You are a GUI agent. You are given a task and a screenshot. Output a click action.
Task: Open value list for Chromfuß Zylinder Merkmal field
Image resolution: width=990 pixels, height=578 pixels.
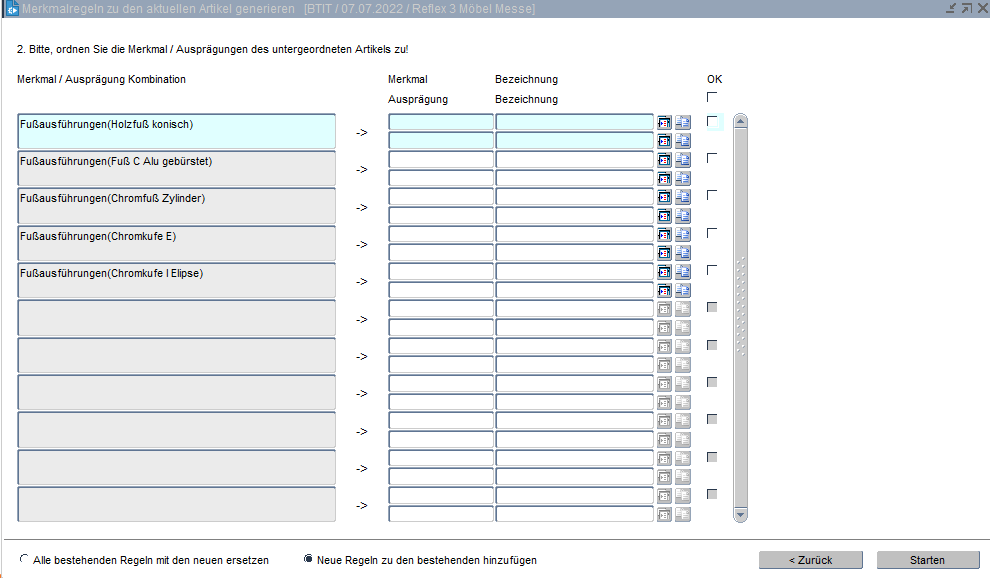[664, 197]
